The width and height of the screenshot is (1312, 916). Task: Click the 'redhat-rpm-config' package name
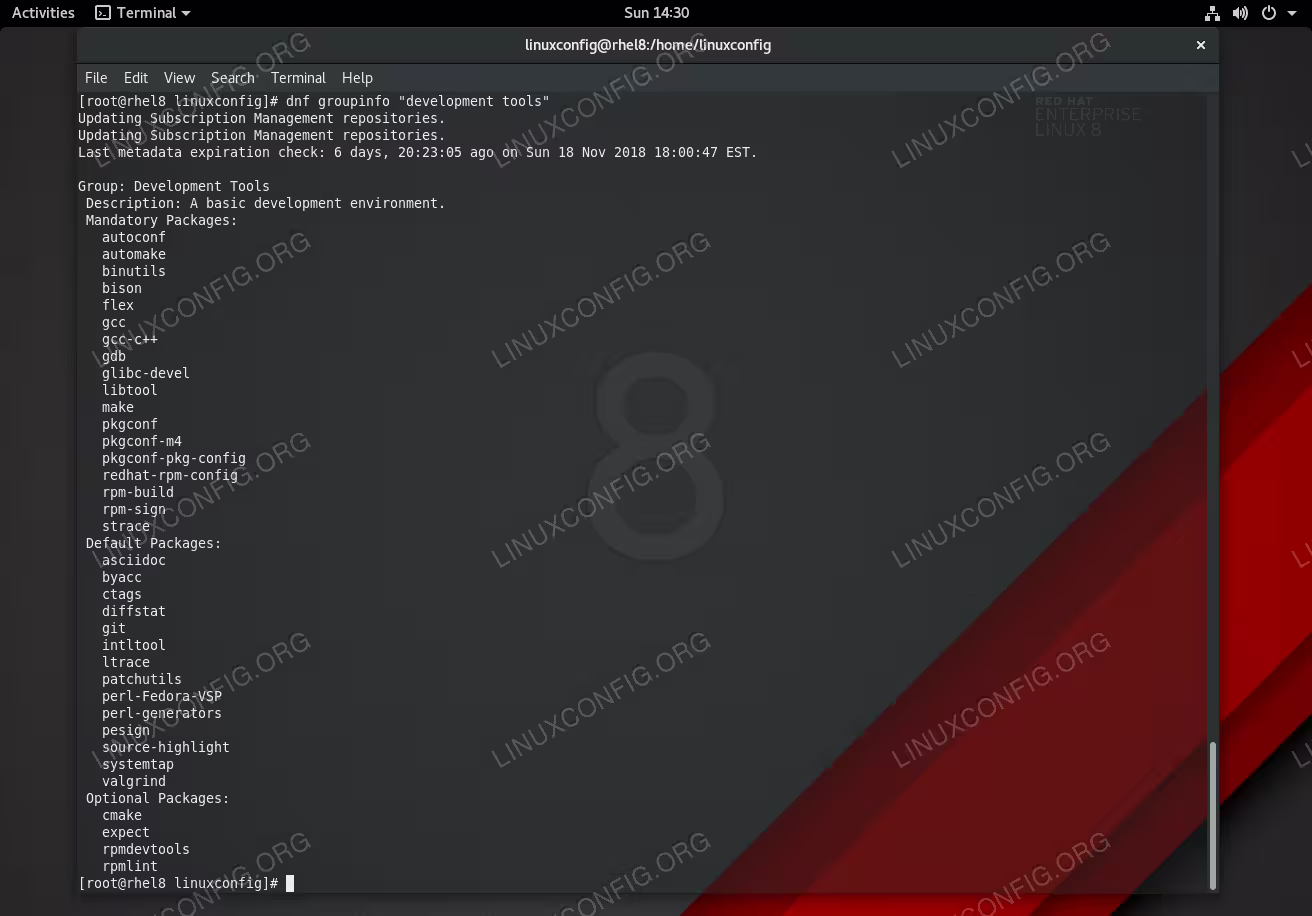[170, 475]
